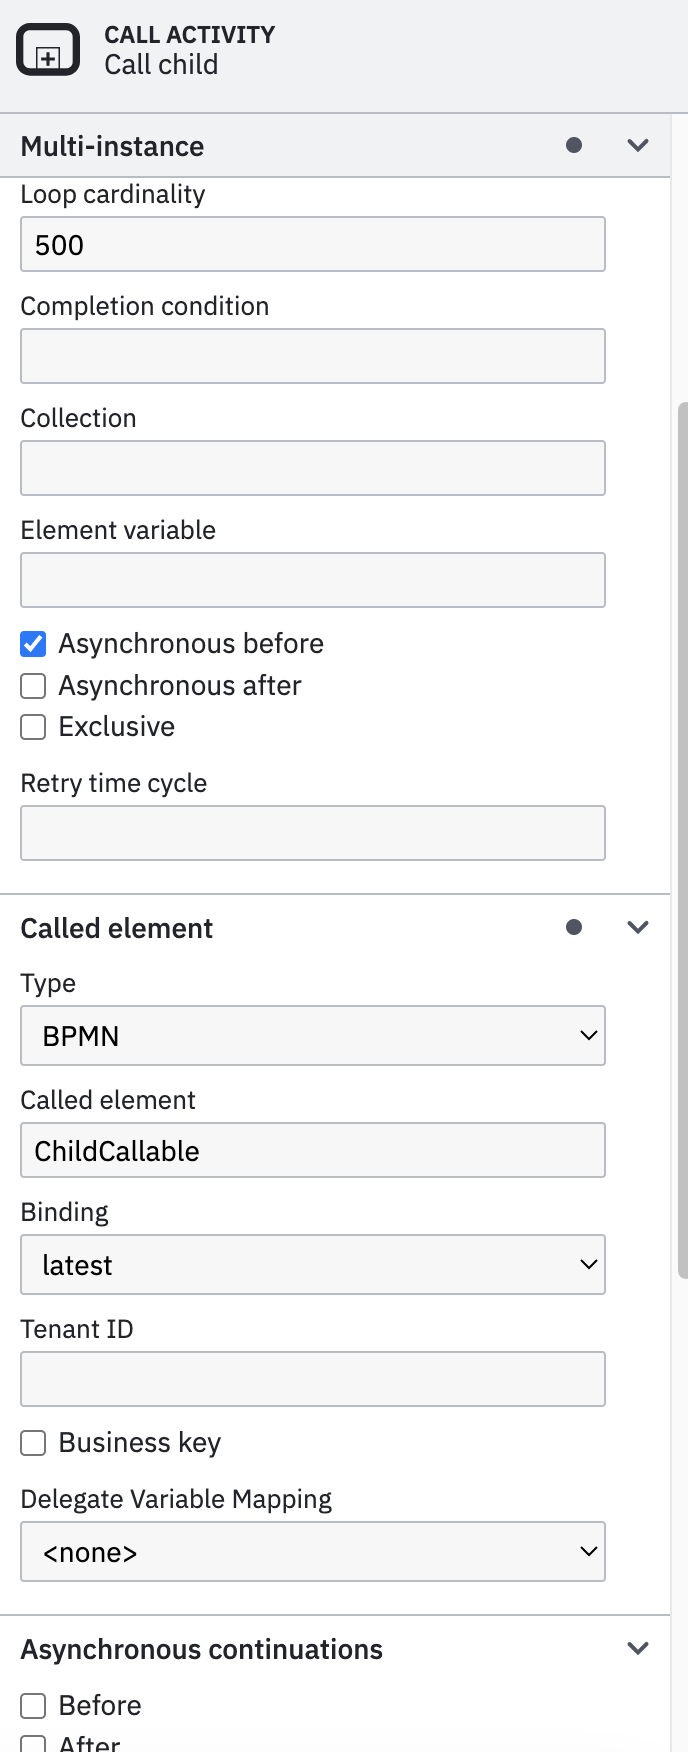Image resolution: width=688 pixels, height=1752 pixels.
Task: Click the properties panel vertical scrollbar
Action: pos(683,840)
